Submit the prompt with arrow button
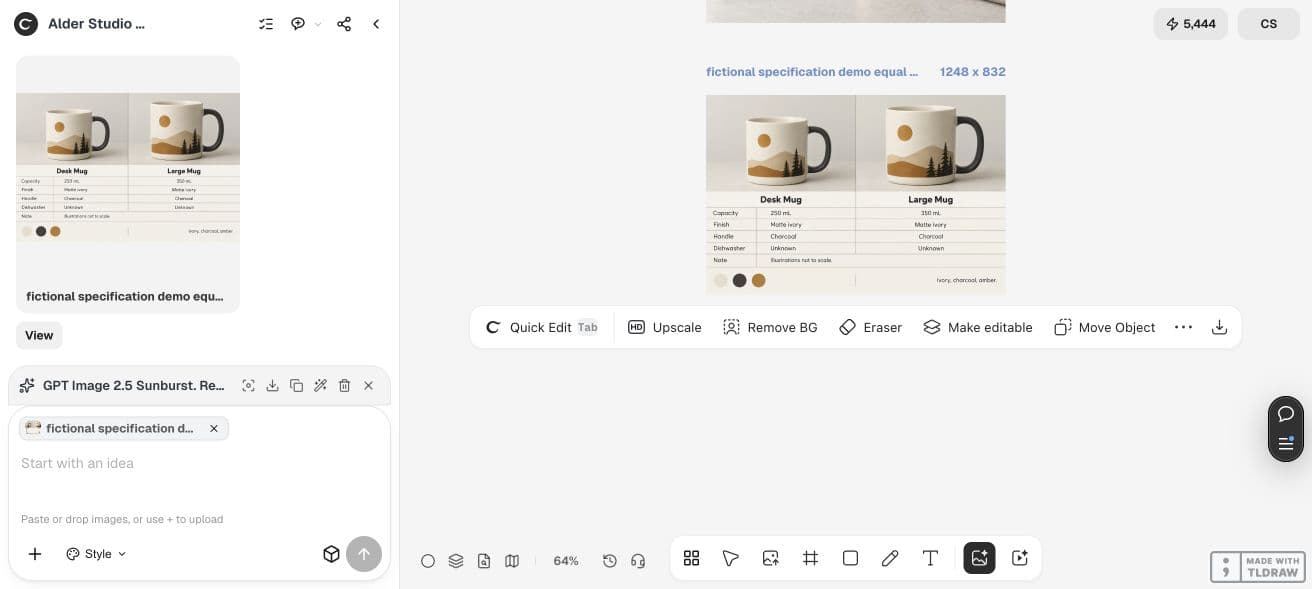1312x589 pixels. pyautogui.click(x=364, y=554)
